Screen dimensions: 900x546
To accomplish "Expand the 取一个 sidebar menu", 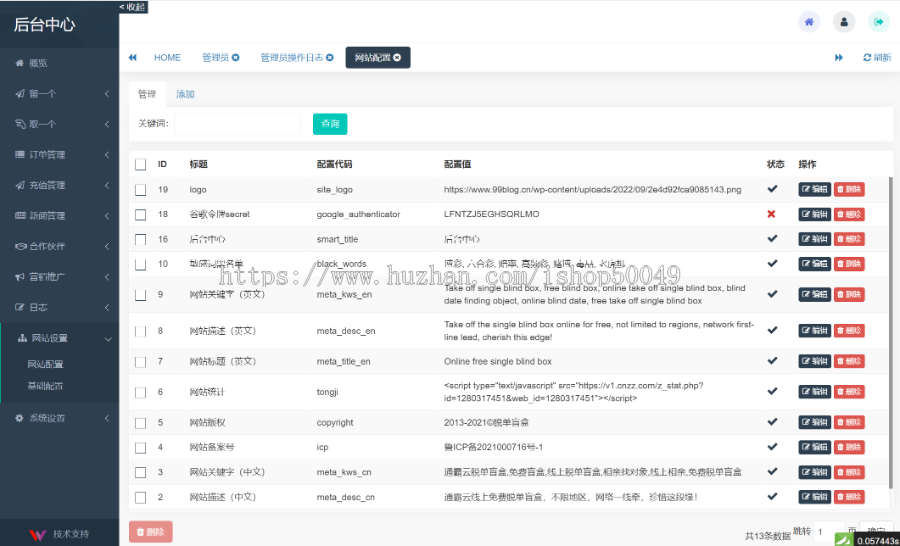I will click(x=60, y=124).
